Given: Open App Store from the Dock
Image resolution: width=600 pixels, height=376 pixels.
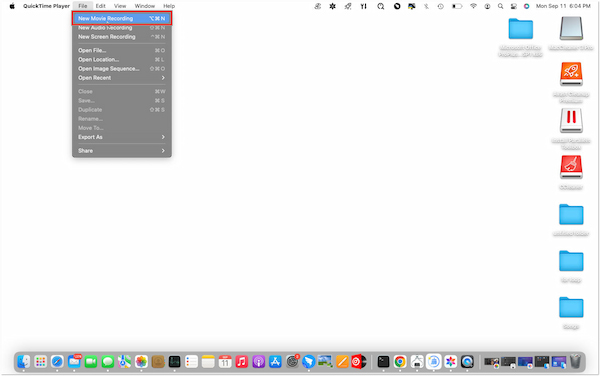Looking at the screenshot, I should pos(275,361).
